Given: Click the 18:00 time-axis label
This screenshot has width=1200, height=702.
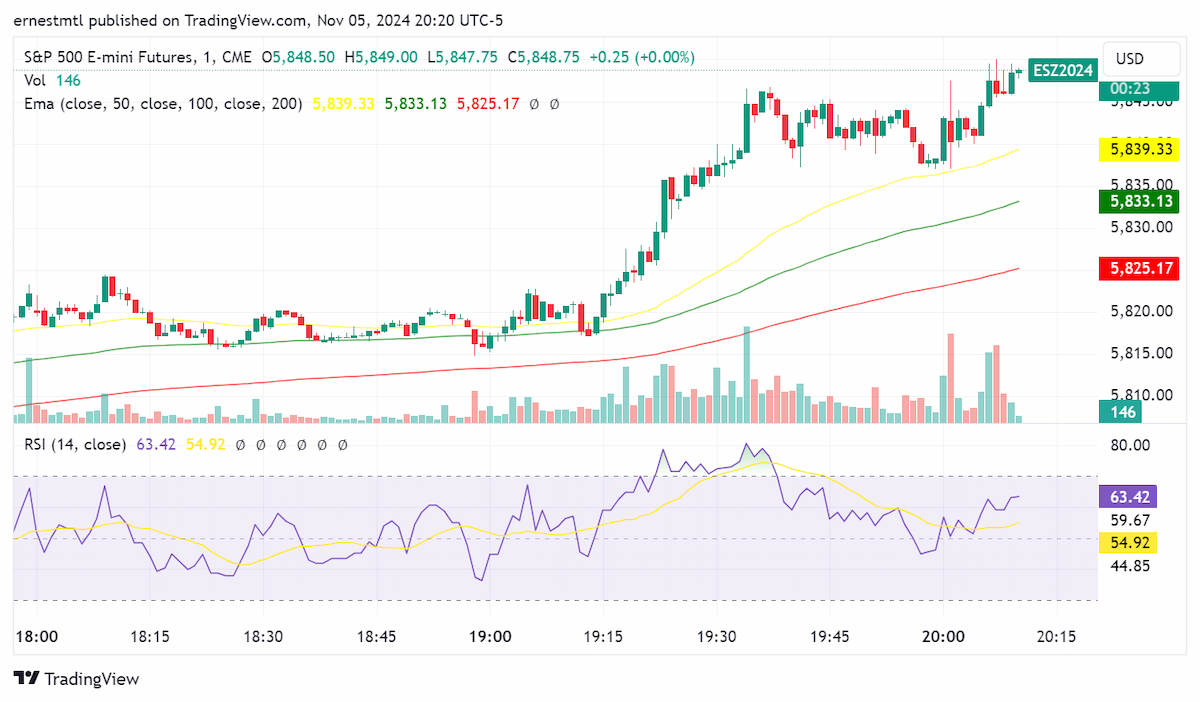Looking at the screenshot, I should (x=37, y=637).
